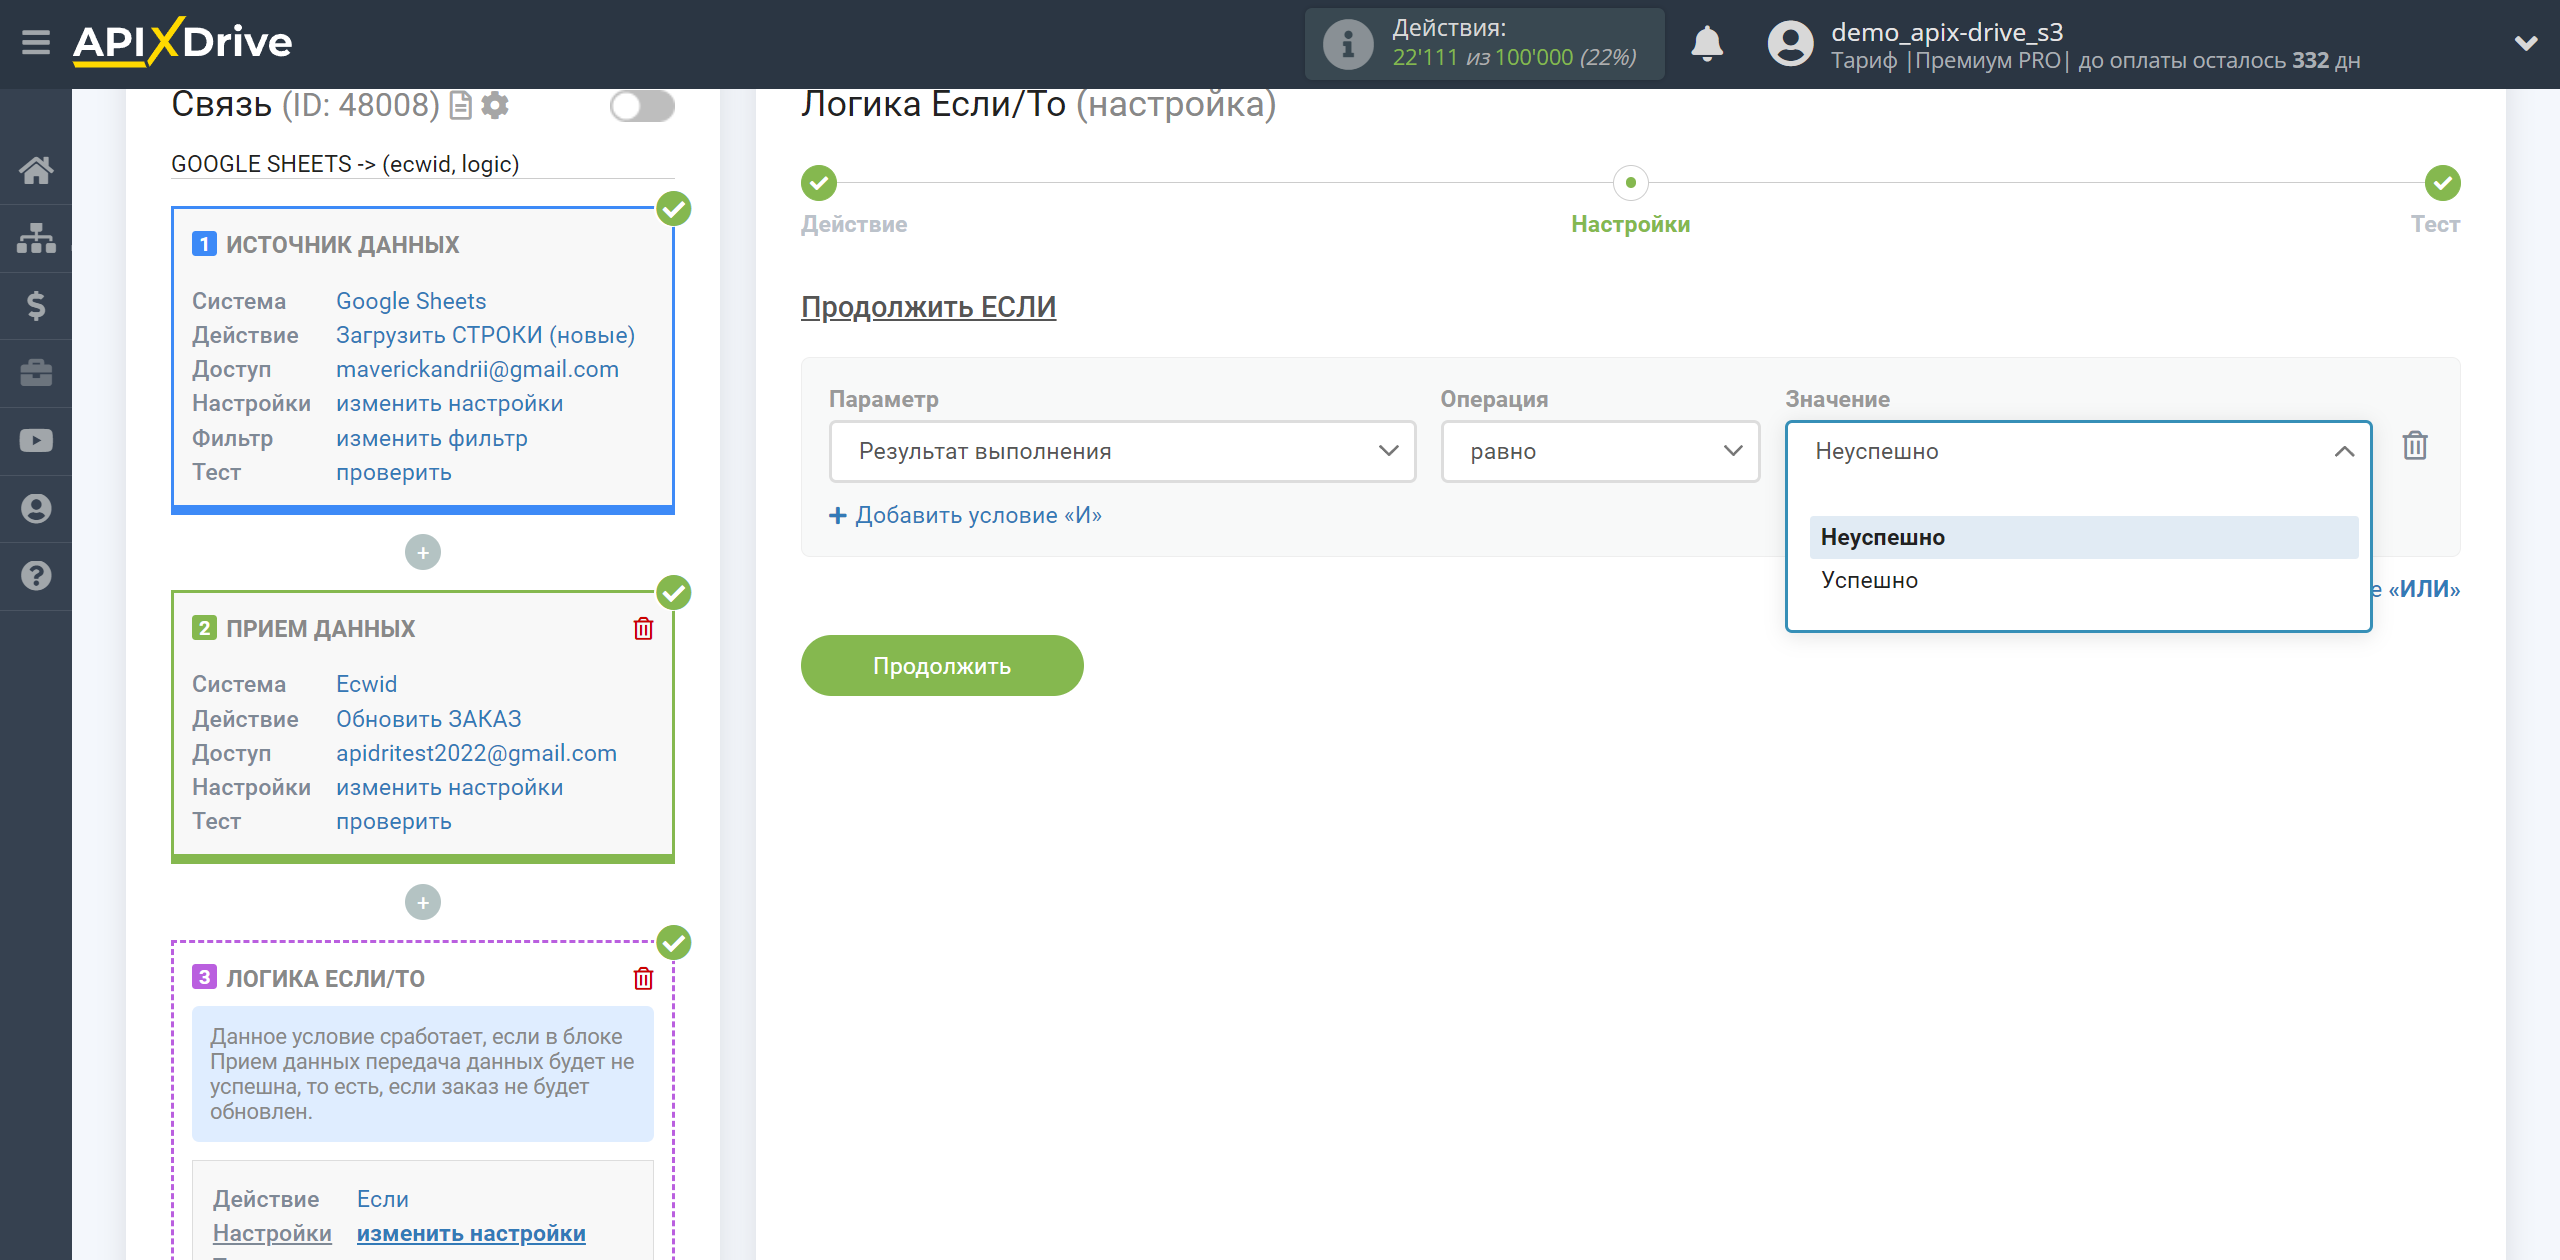Click the «ИЛИ» condition link
This screenshot has width=2560, height=1260.
click(2424, 589)
